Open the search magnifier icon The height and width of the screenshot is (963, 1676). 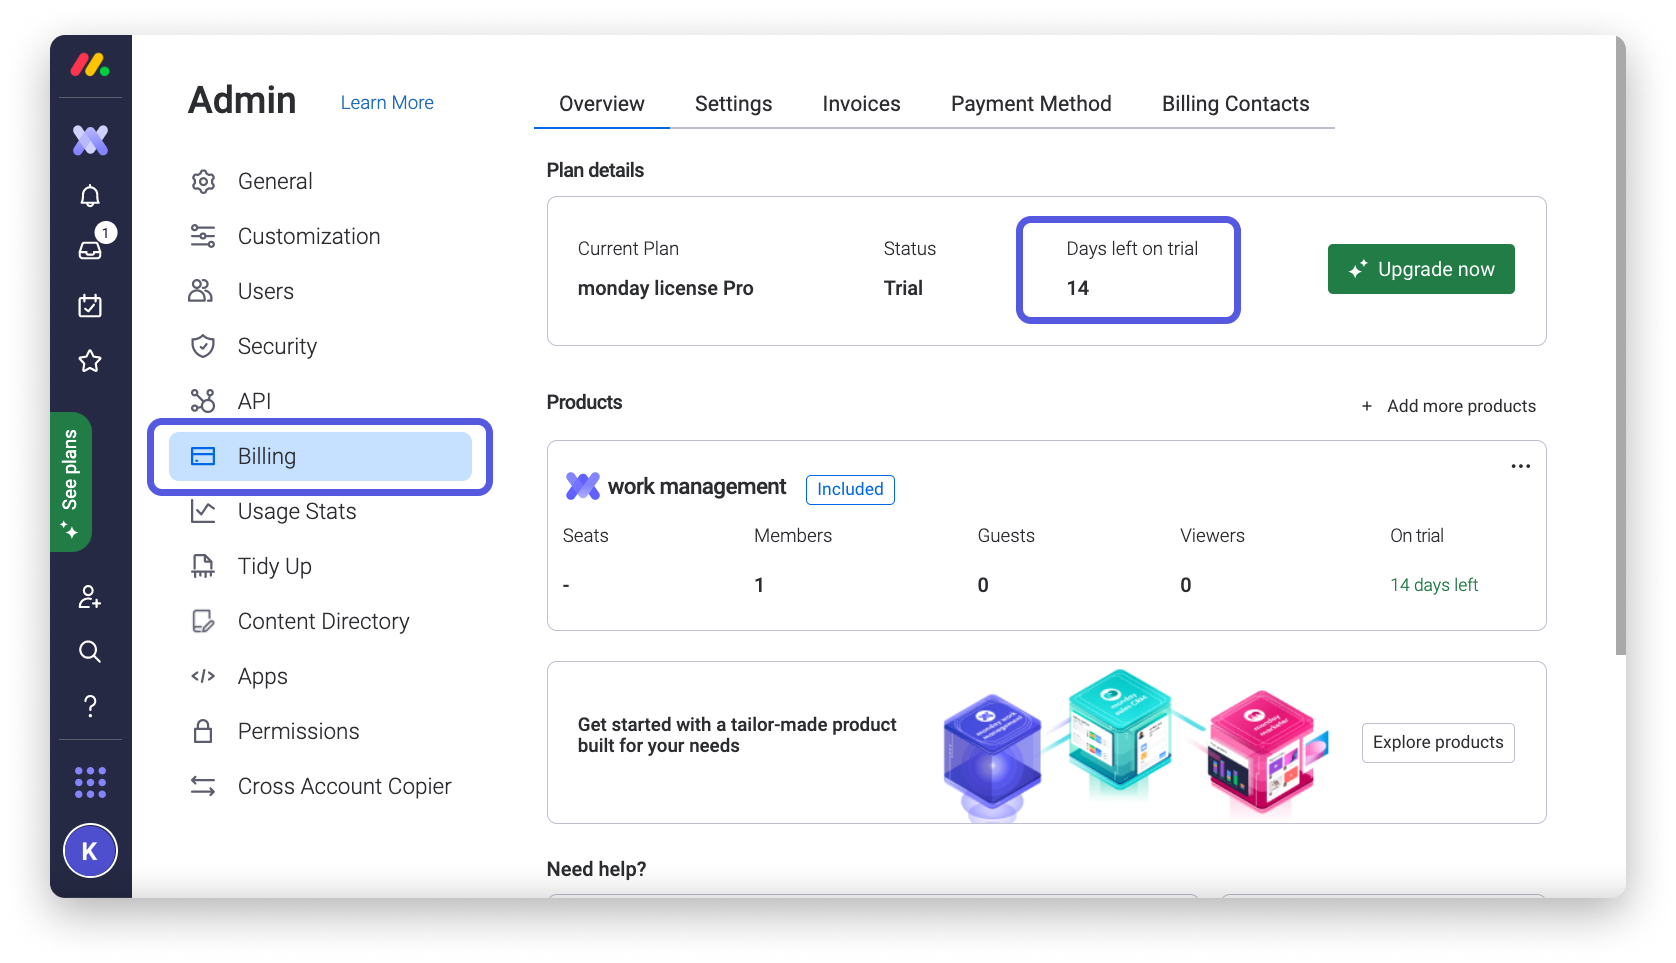click(90, 652)
